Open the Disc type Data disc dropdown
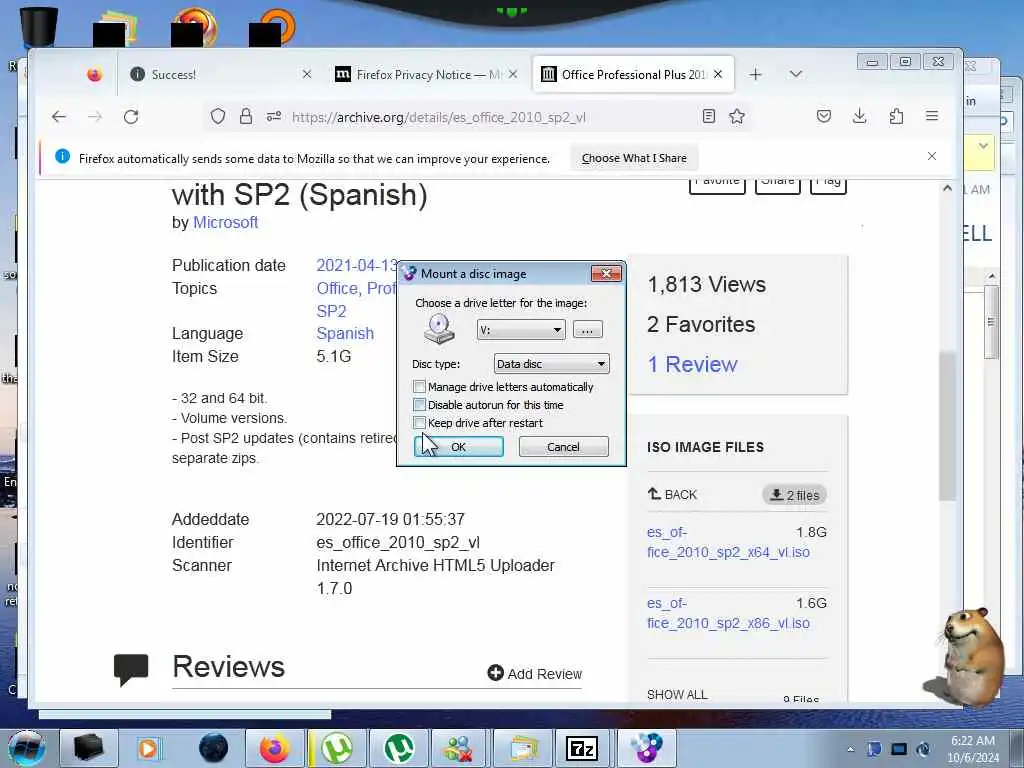This screenshot has height=768, width=1024. coord(551,364)
